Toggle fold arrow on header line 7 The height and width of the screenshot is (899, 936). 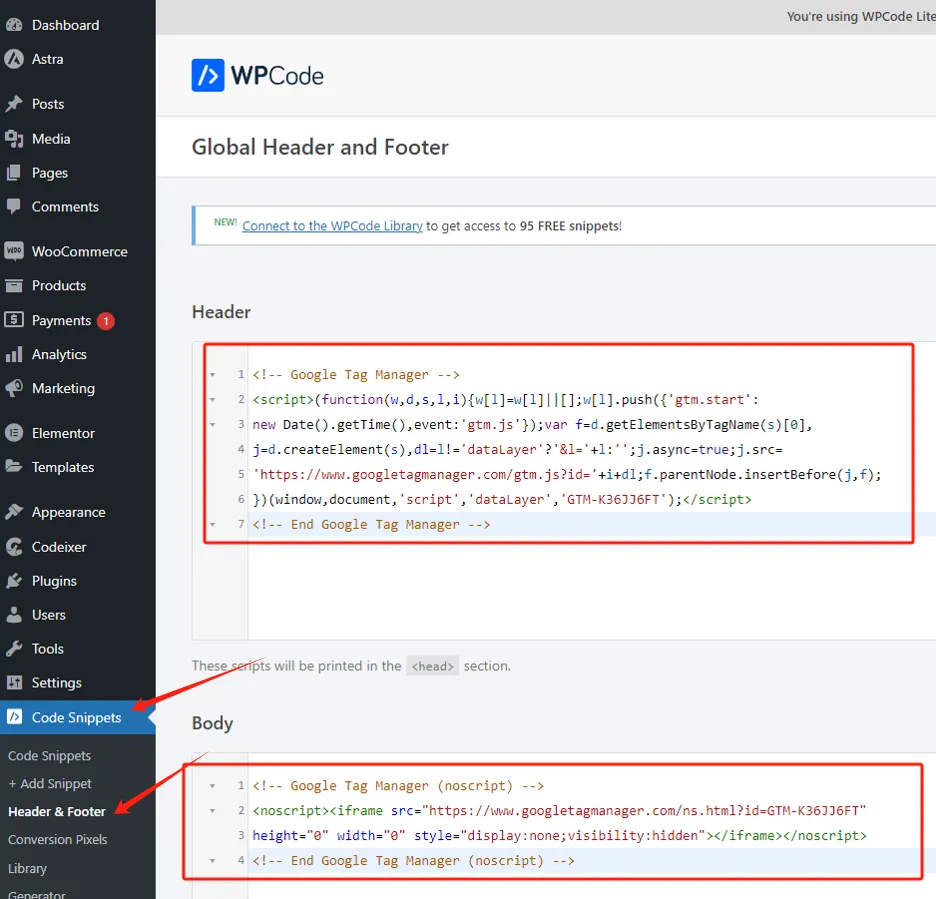coord(213,525)
